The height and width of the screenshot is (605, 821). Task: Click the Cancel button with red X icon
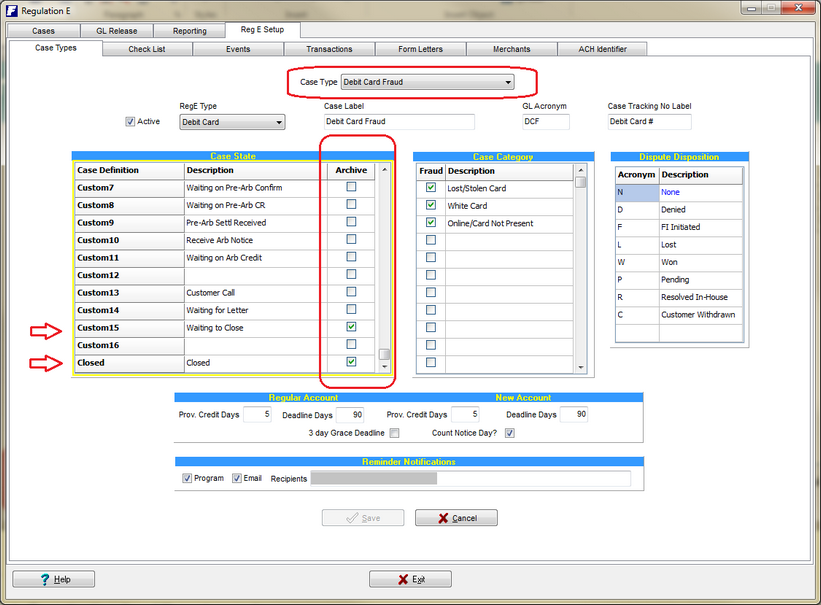[456, 518]
